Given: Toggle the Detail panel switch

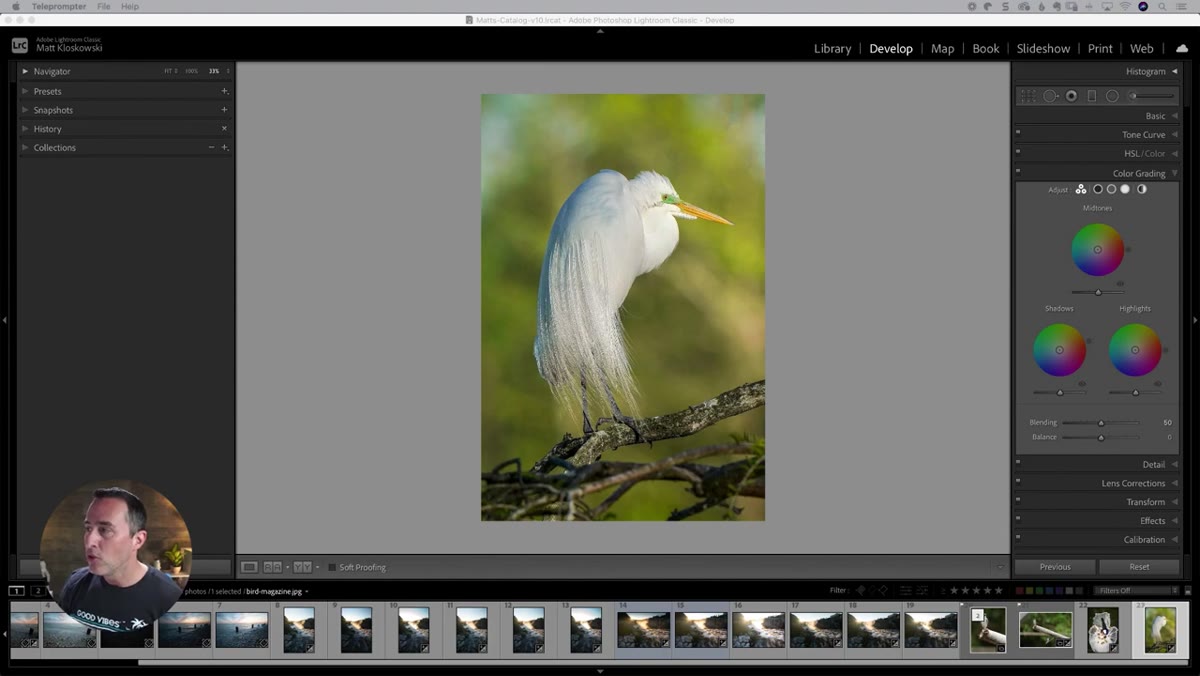Looking at the screenshot, I should click(1018, 462).
